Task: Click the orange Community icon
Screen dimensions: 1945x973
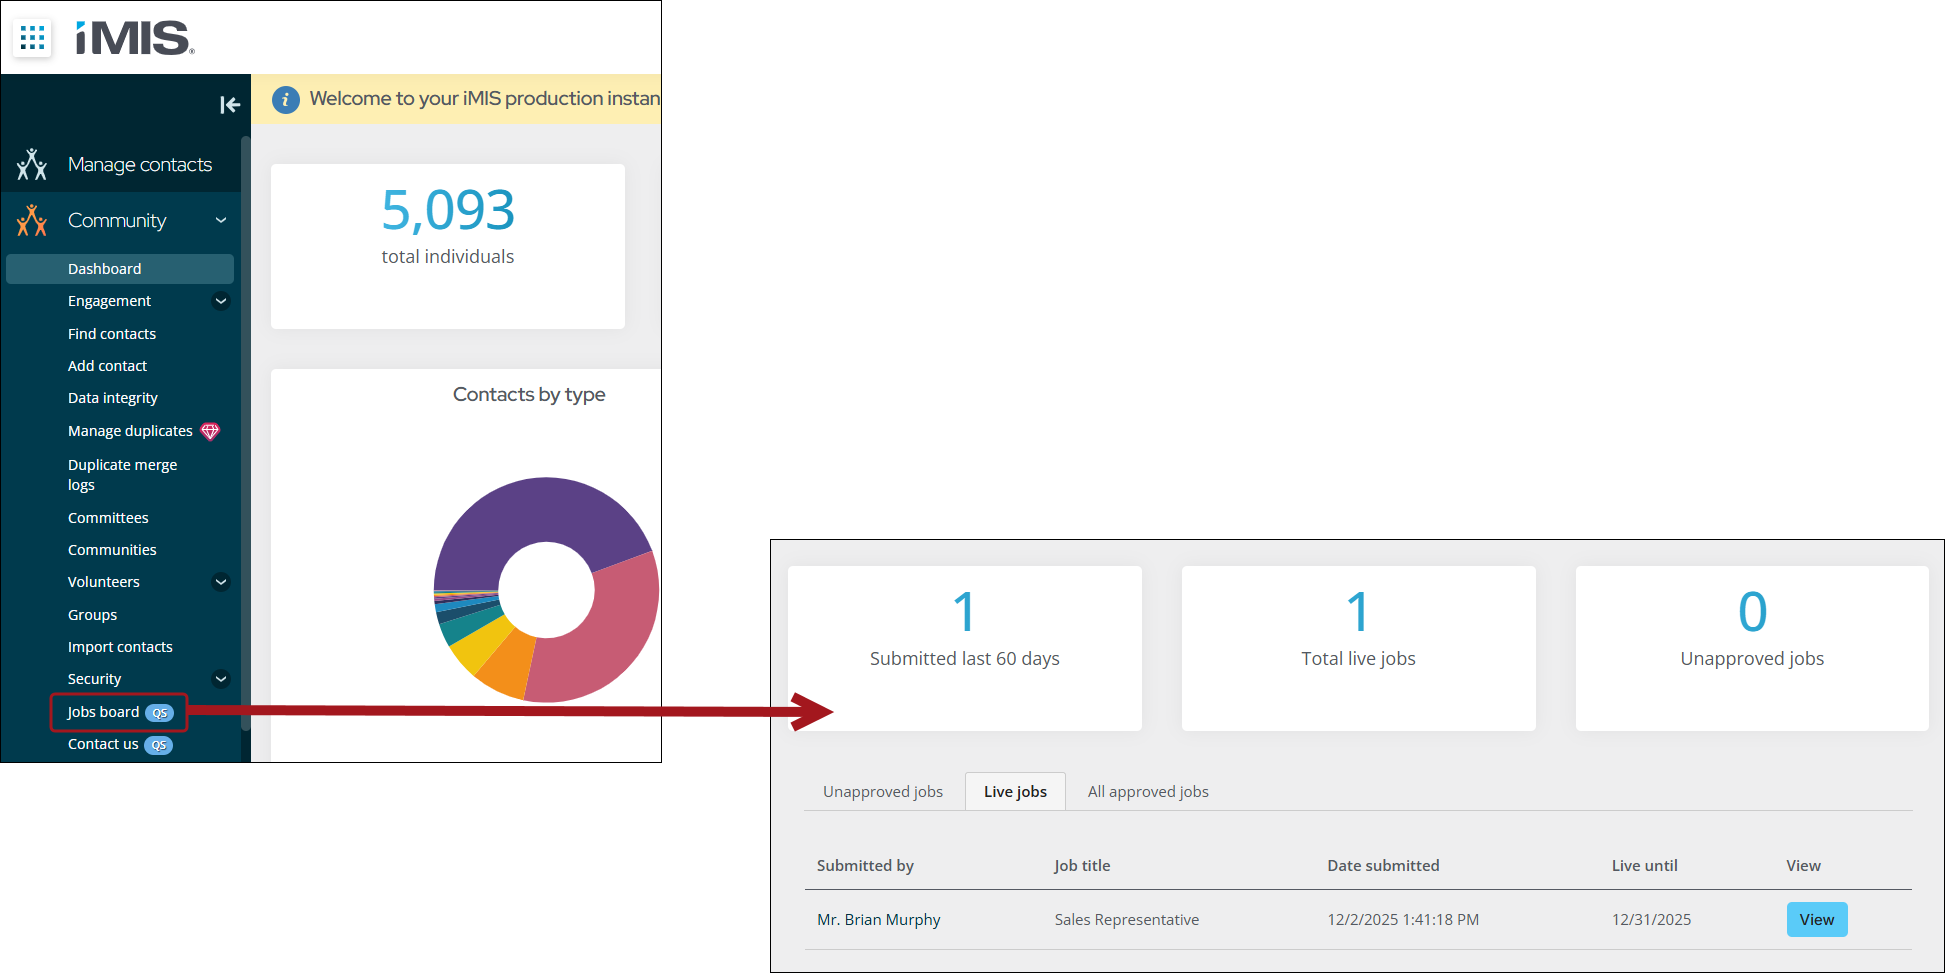Action: [x=32, y=221]
